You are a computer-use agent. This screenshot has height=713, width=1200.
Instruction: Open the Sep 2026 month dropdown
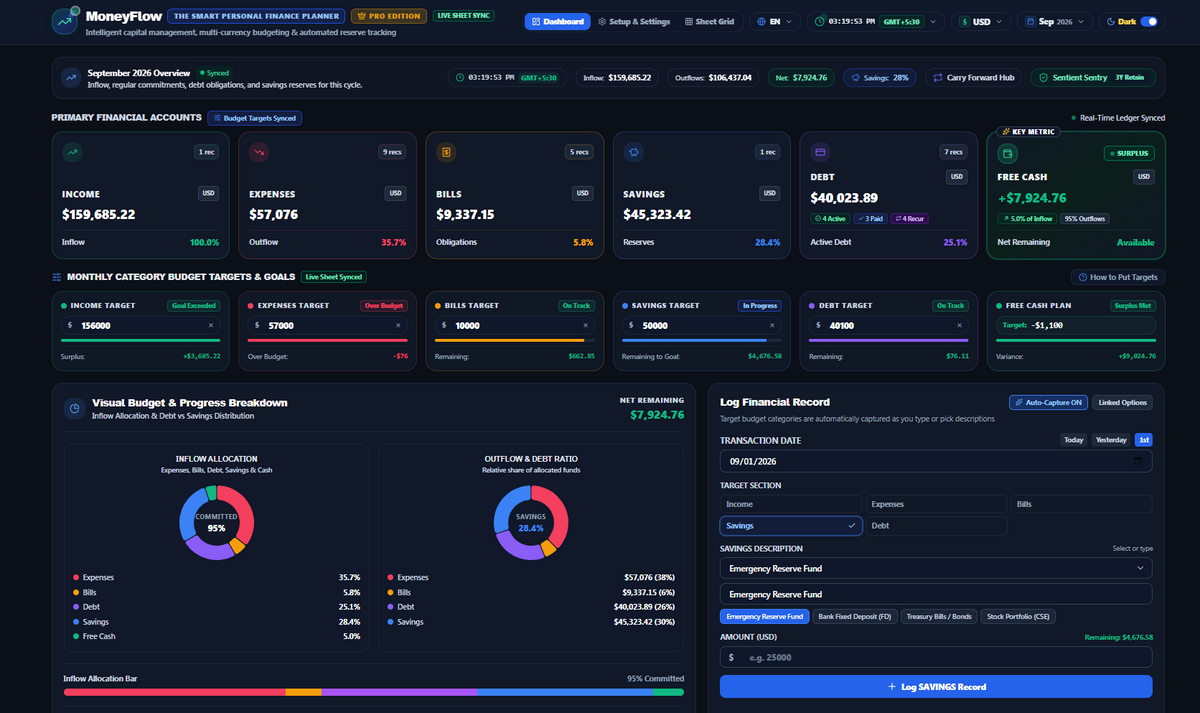pyautogui.click(x=1056, y=21)
